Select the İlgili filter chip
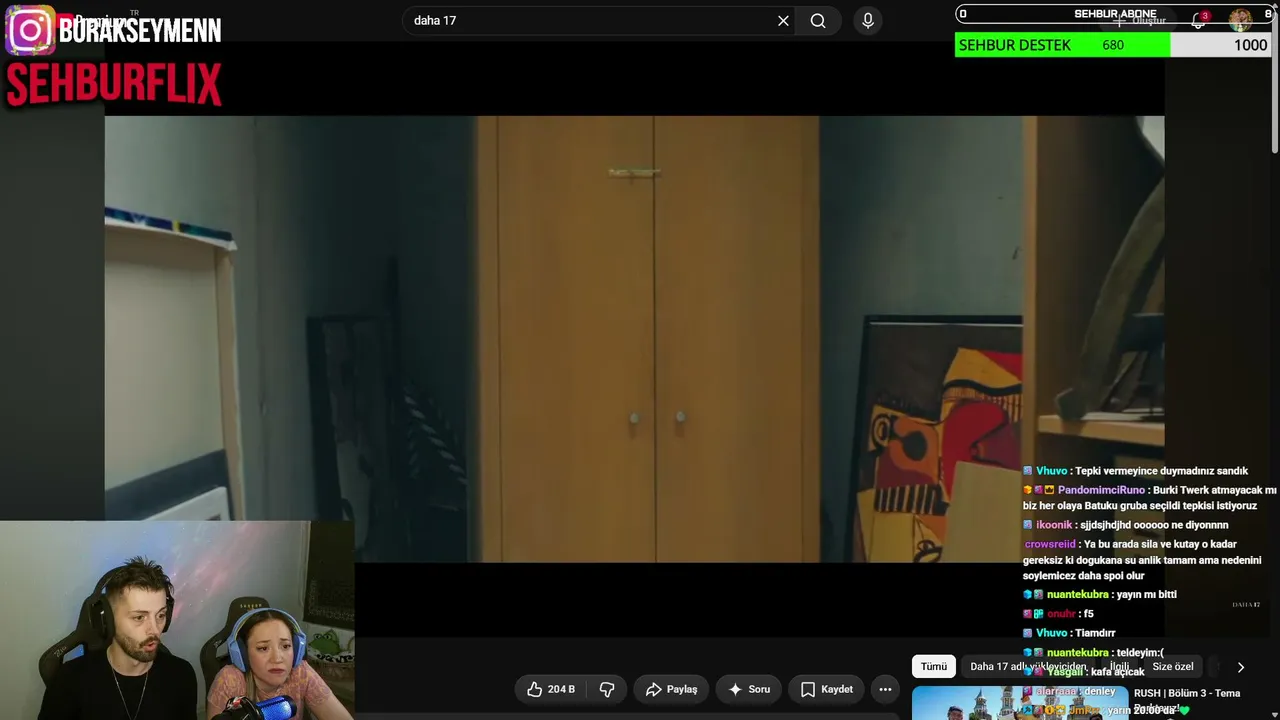The image size is (1280, 720). tap(1119, 667)
